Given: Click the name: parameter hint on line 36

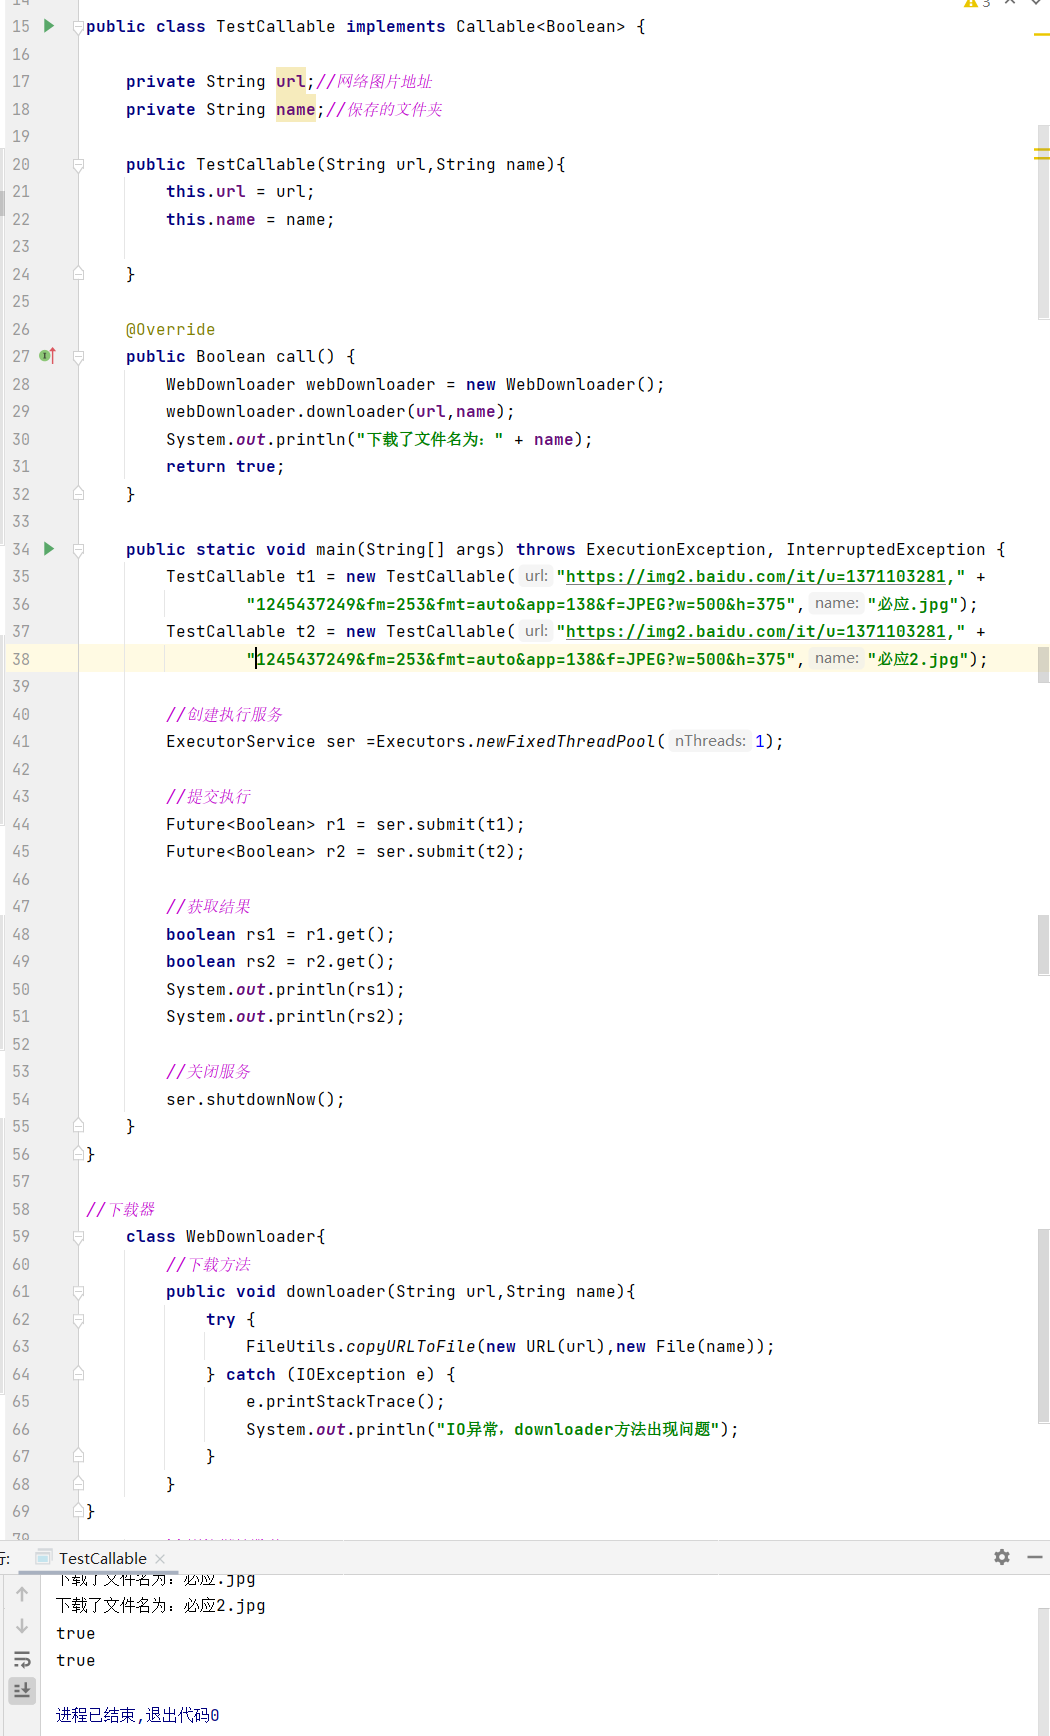Looking at the screenshot, I should point(837,603).
